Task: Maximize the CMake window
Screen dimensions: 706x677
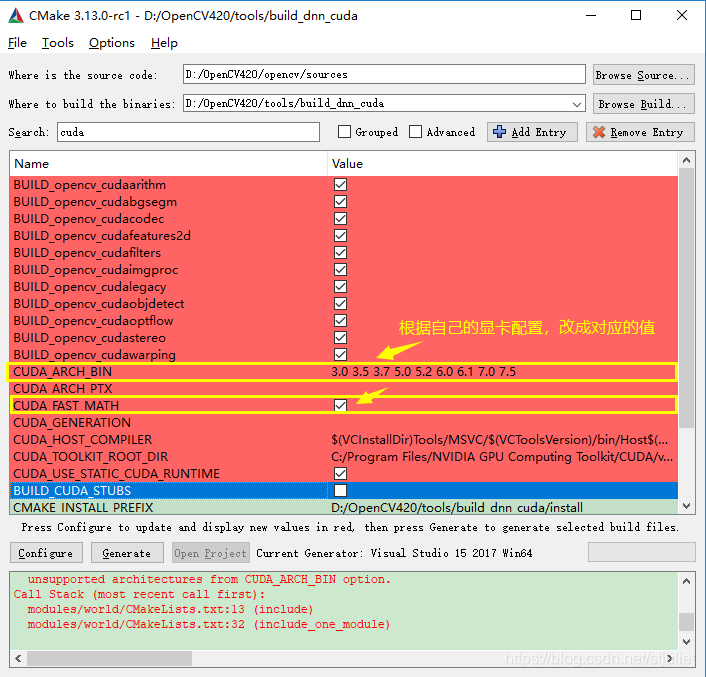Action: (x=636, y=15)
